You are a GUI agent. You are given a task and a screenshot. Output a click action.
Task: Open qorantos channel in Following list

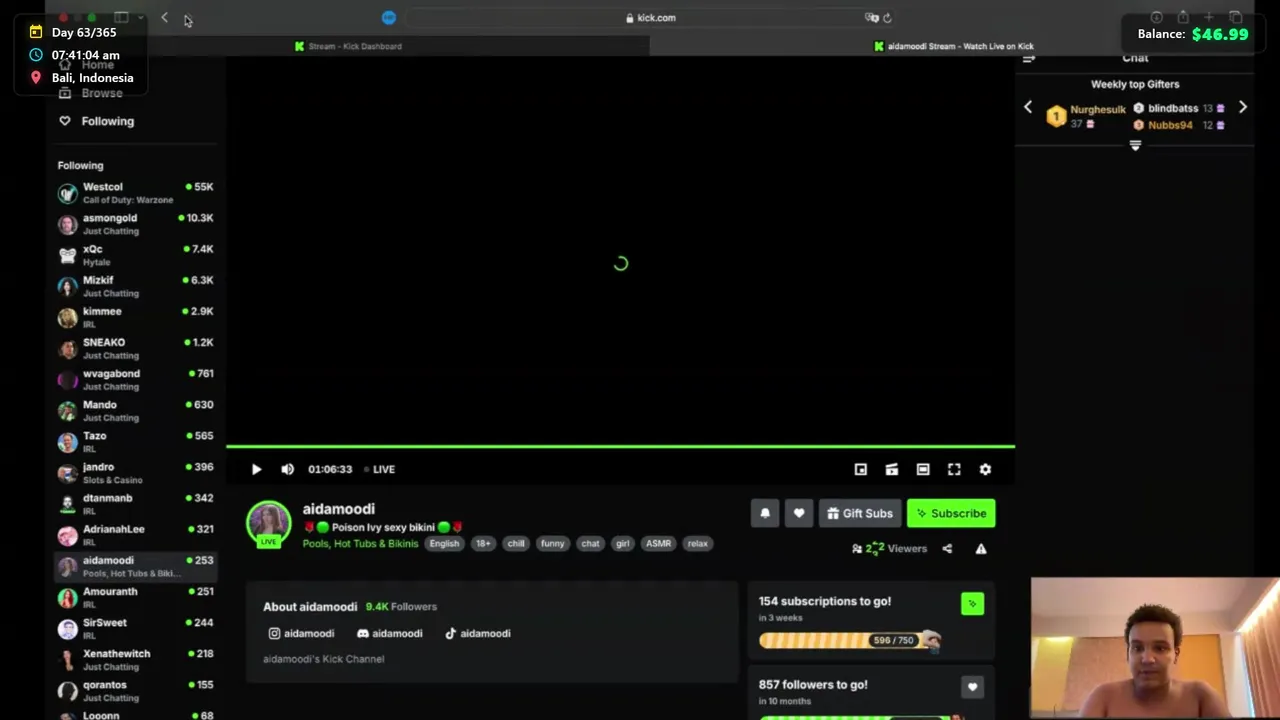(135, 690)
